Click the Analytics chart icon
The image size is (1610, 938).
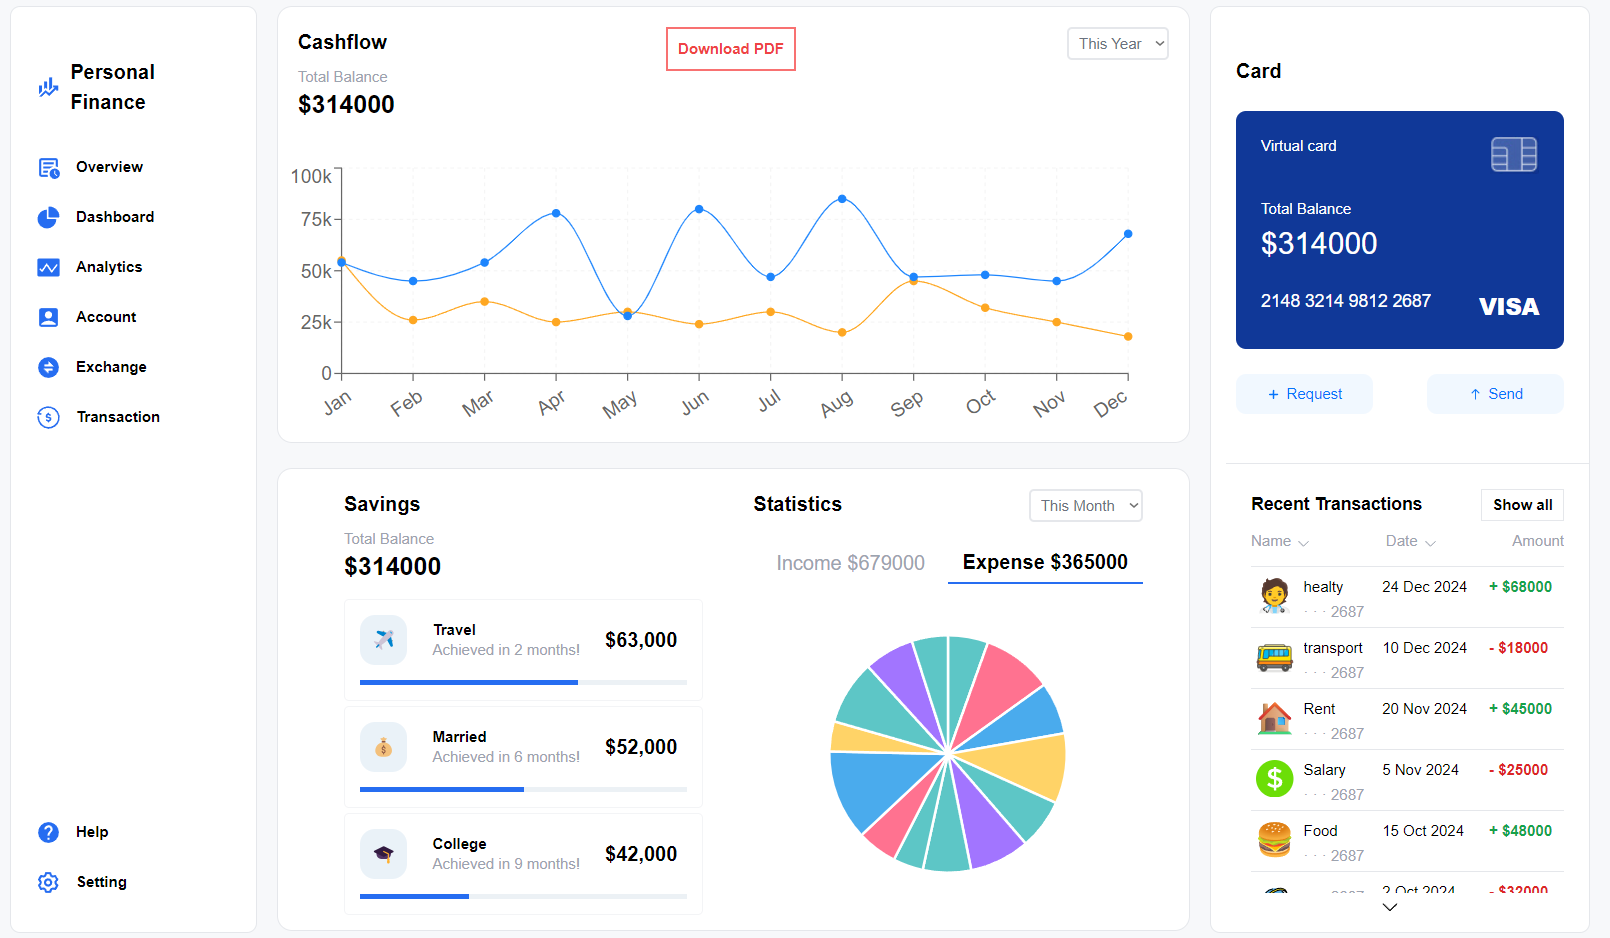(48, 267)
